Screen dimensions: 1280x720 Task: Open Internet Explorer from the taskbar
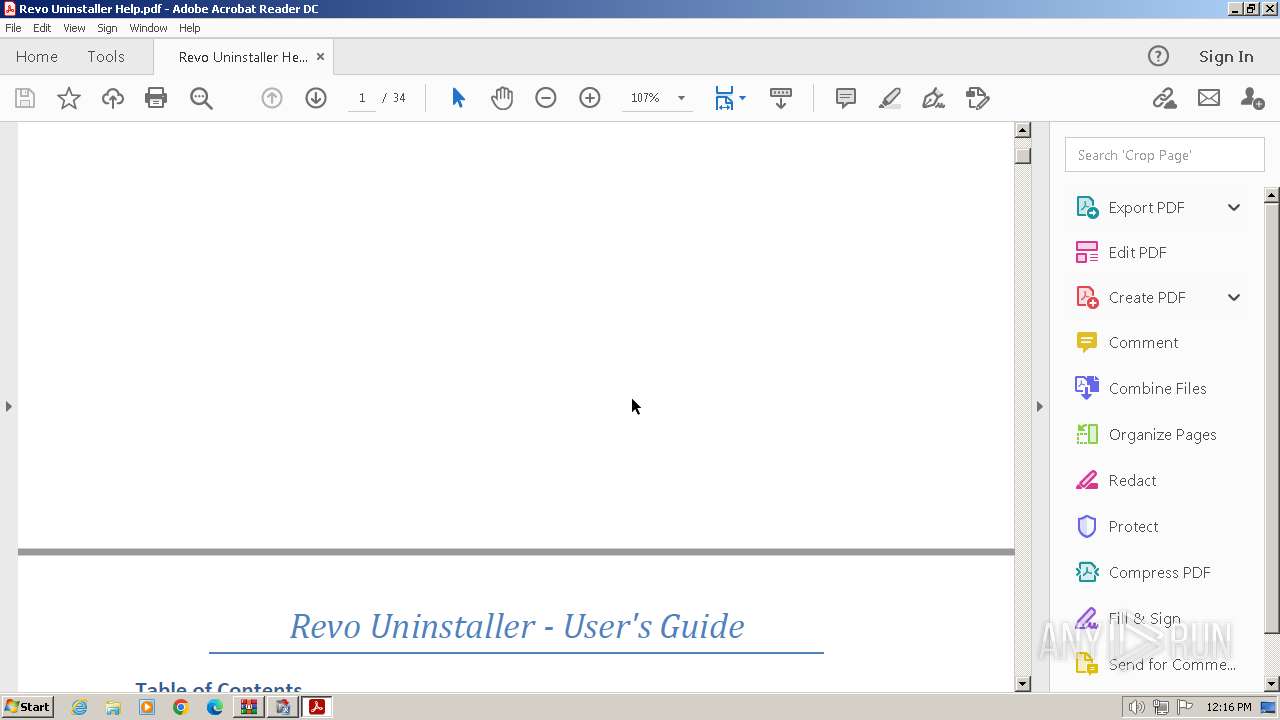[79, 707]
